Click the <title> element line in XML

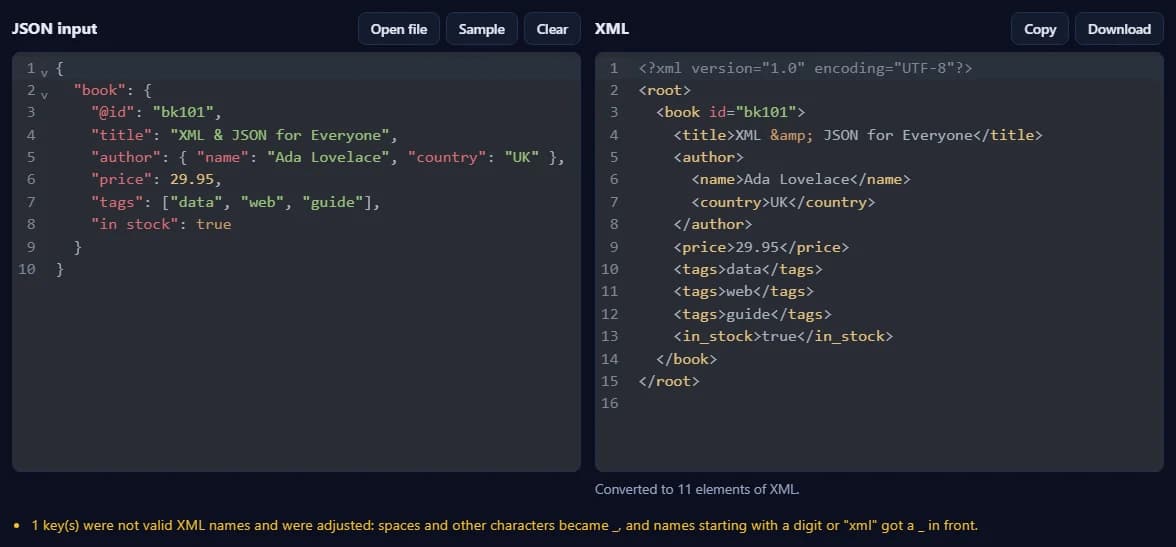click(x=858, y=135)
